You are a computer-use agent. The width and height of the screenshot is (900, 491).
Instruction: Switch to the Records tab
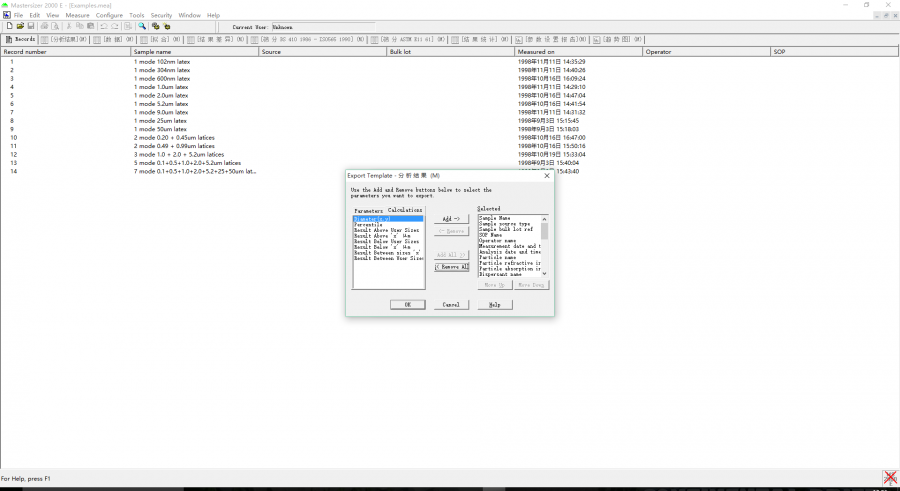coord(21,40)
